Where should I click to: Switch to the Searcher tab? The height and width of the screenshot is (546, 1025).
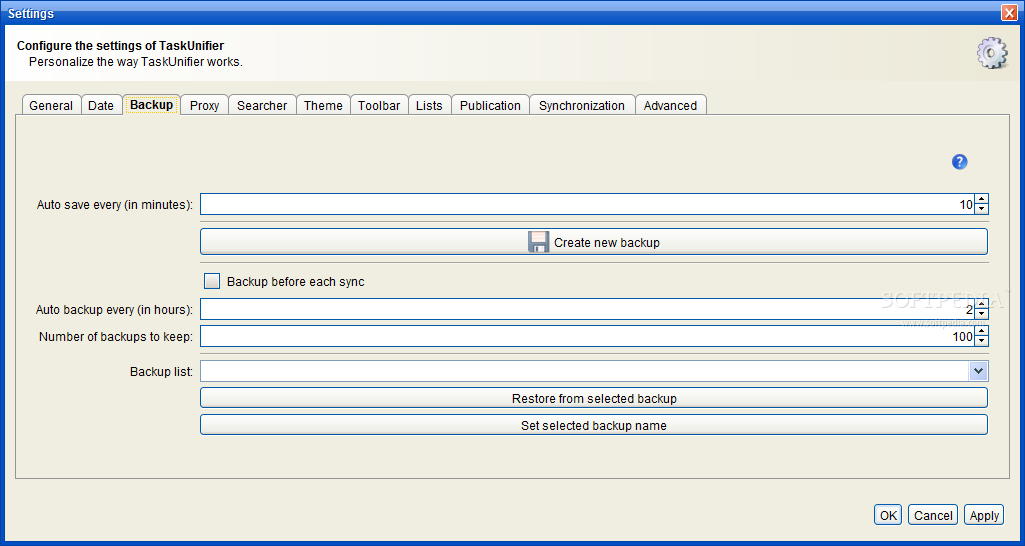[262, 105]
